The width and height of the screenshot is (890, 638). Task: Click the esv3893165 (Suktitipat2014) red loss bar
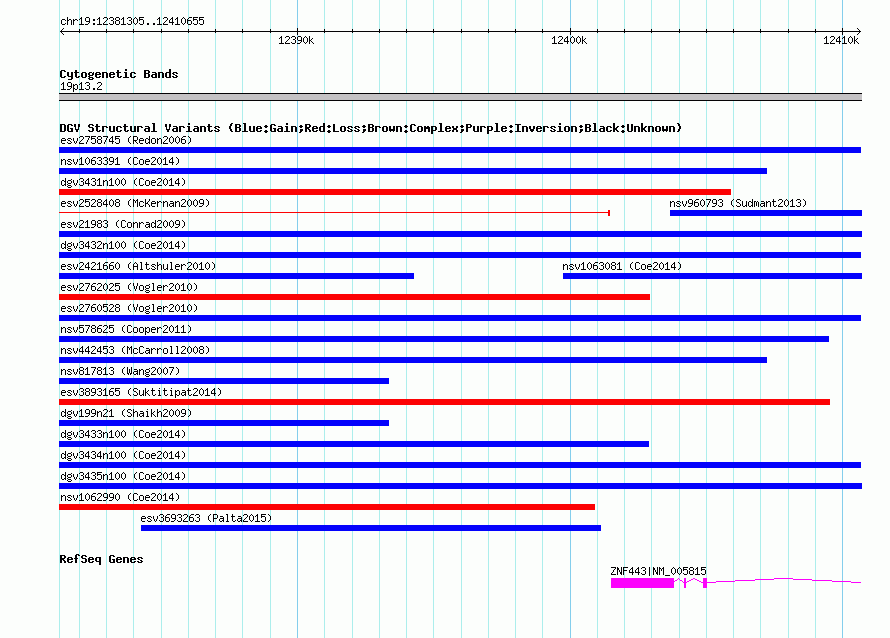444,402
